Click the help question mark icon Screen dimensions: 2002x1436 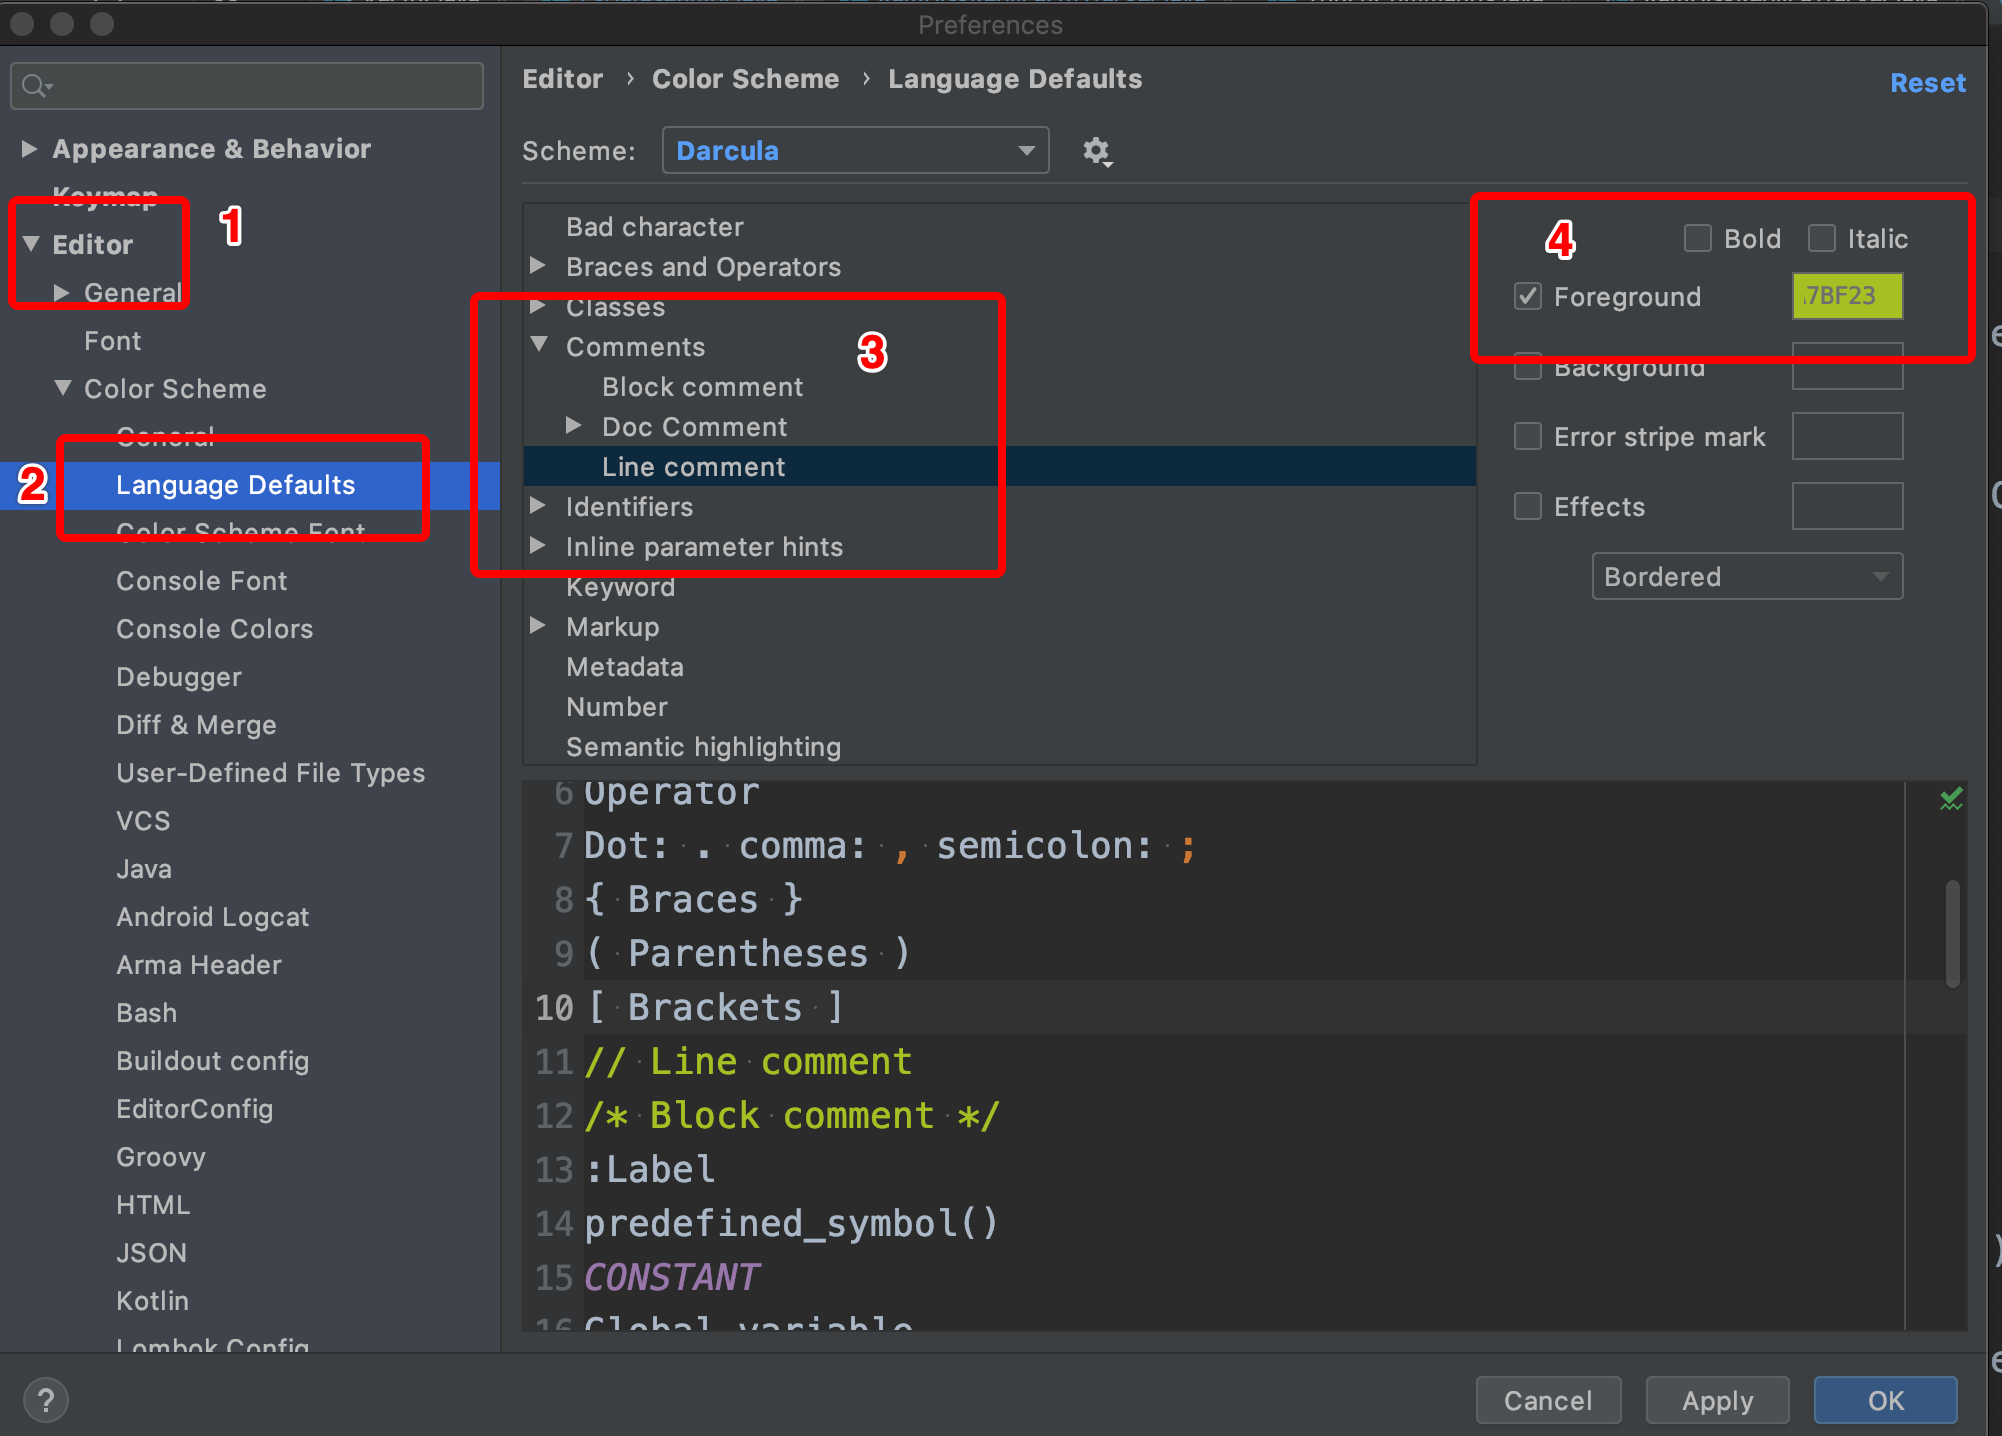(46, 1400)
